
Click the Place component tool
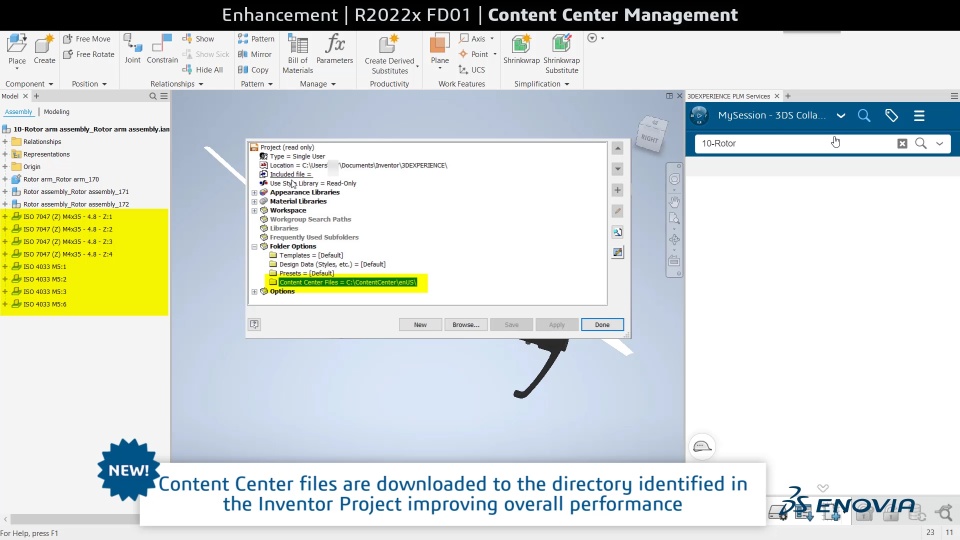tap(17, 50)
